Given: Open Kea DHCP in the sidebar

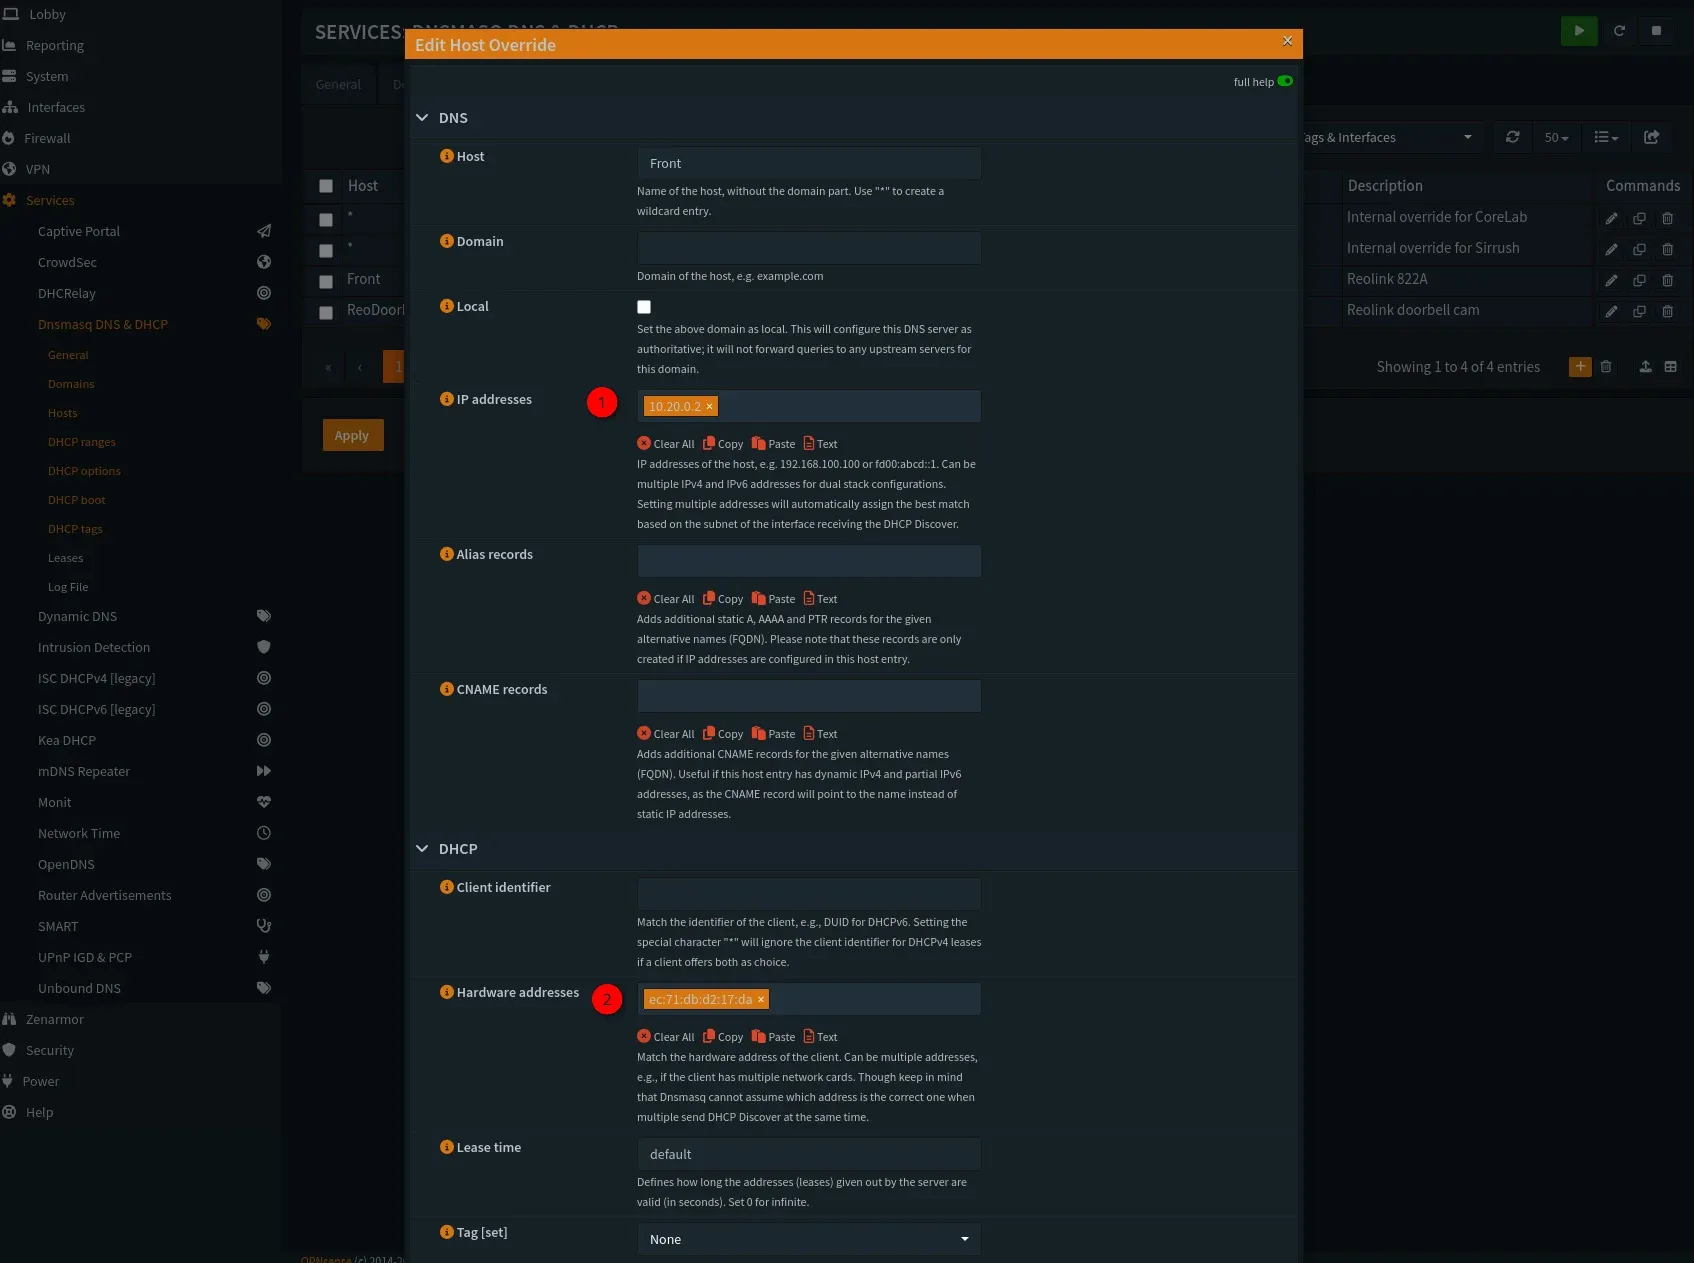Looking at the screenshot, I should pos(67,740).
